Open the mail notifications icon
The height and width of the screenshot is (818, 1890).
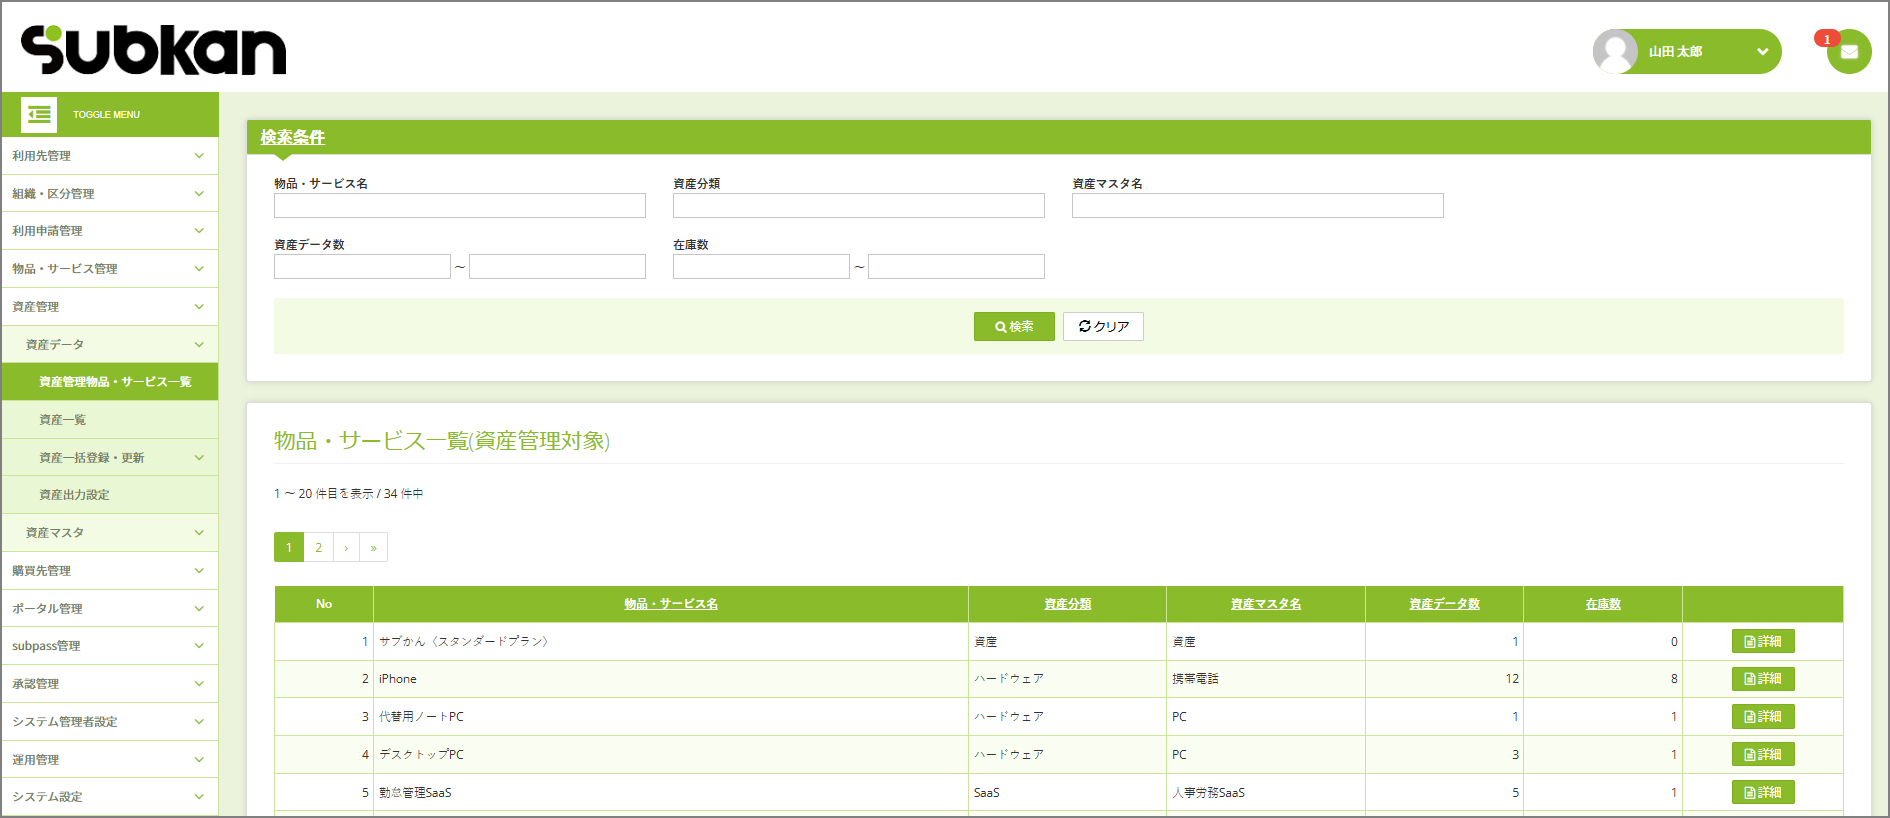pos(1849,52)
